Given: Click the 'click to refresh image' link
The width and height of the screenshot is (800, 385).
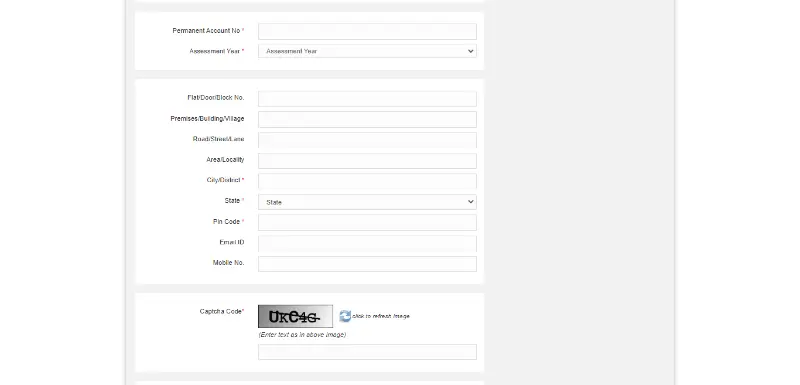Looking at the screenshot, I should point(381,316).
